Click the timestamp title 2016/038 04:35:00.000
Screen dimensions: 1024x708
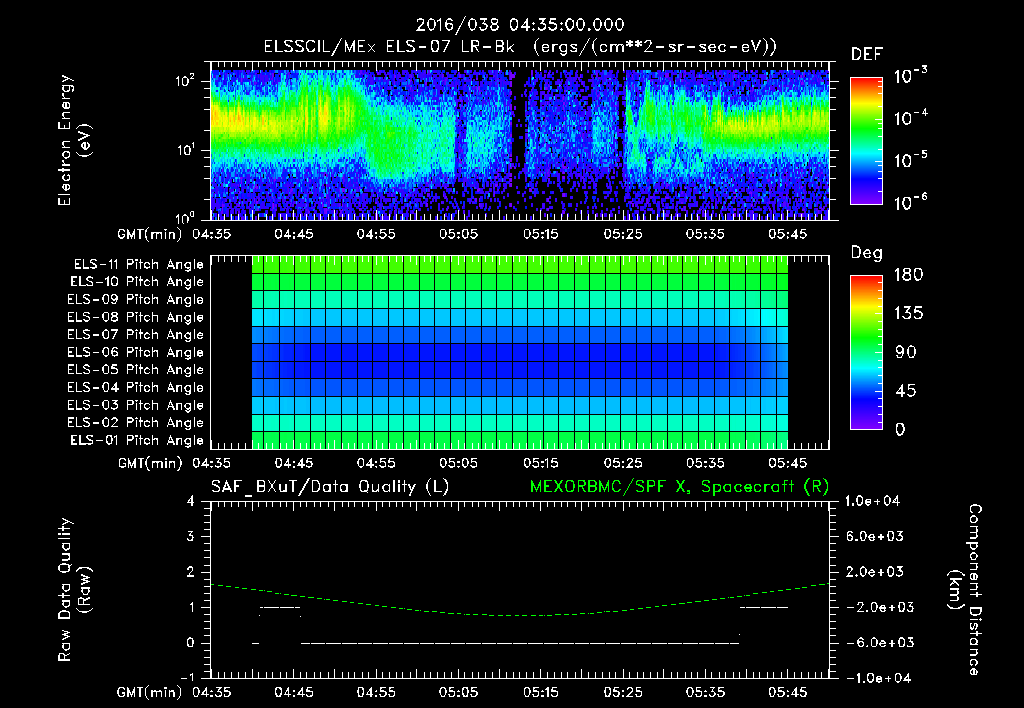pos(520,25)
